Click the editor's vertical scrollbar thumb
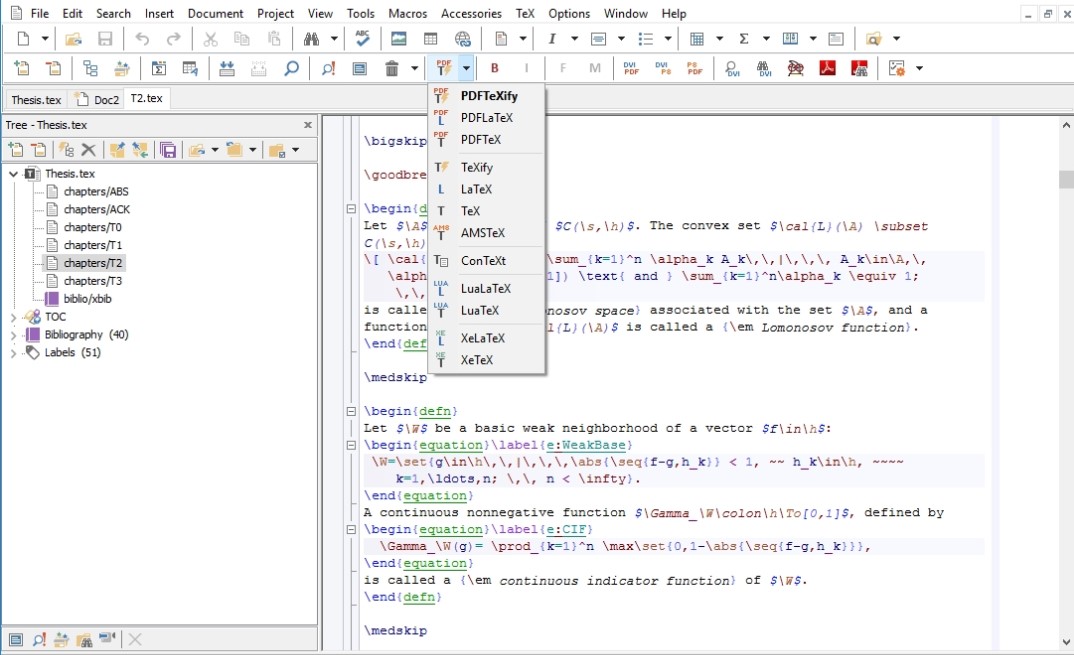The image size is (1074, 655). [x=1066, y=179]
